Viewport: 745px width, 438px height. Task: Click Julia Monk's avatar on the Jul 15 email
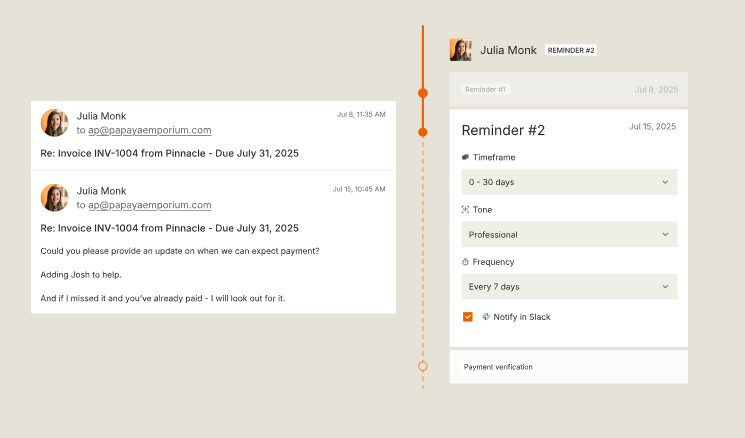click(55, 198)
